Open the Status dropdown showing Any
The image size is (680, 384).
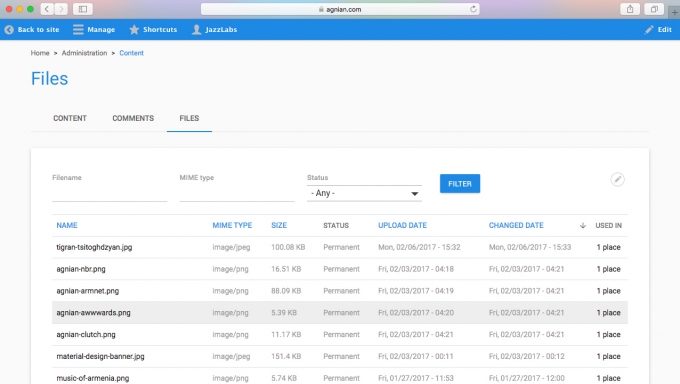[364, 193]
